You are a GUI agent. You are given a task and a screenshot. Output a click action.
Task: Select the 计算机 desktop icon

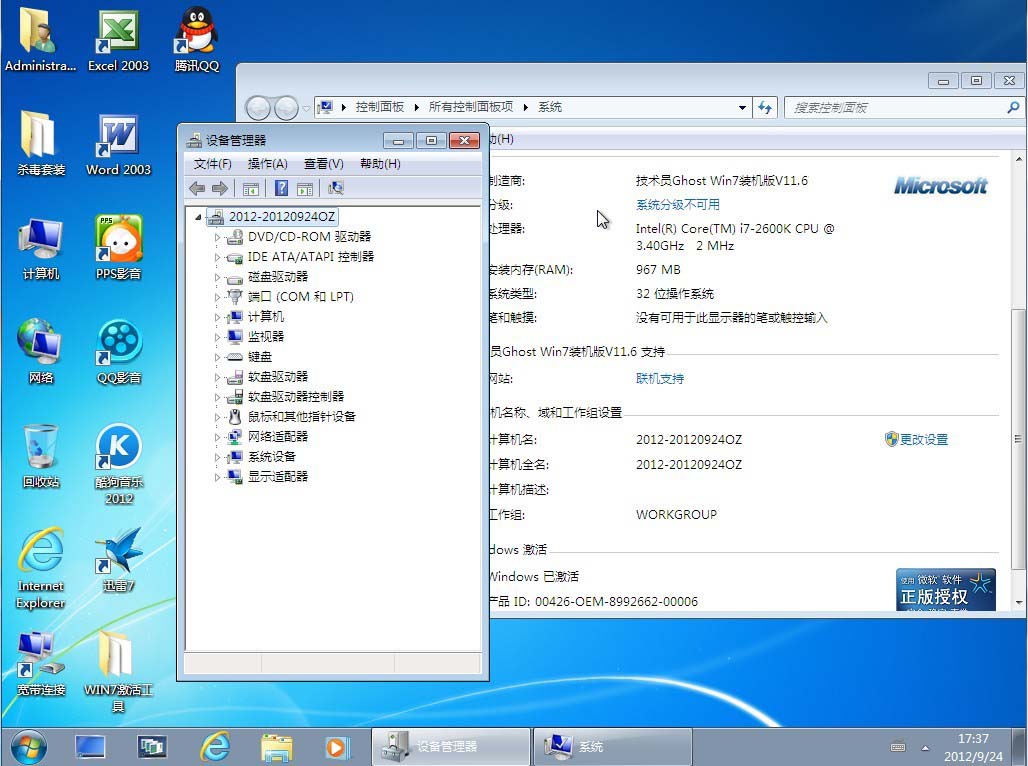[x=41, y=247]
